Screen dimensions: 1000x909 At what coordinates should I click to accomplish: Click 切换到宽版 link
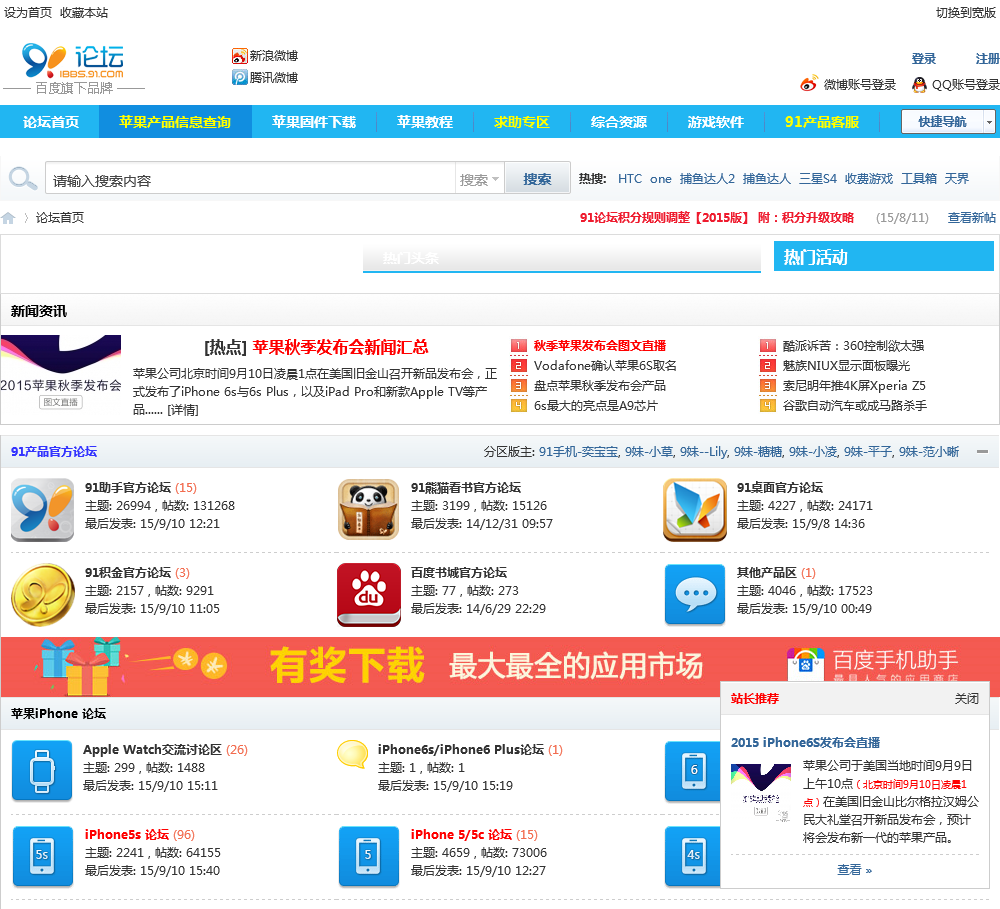[x=966, y=13]
